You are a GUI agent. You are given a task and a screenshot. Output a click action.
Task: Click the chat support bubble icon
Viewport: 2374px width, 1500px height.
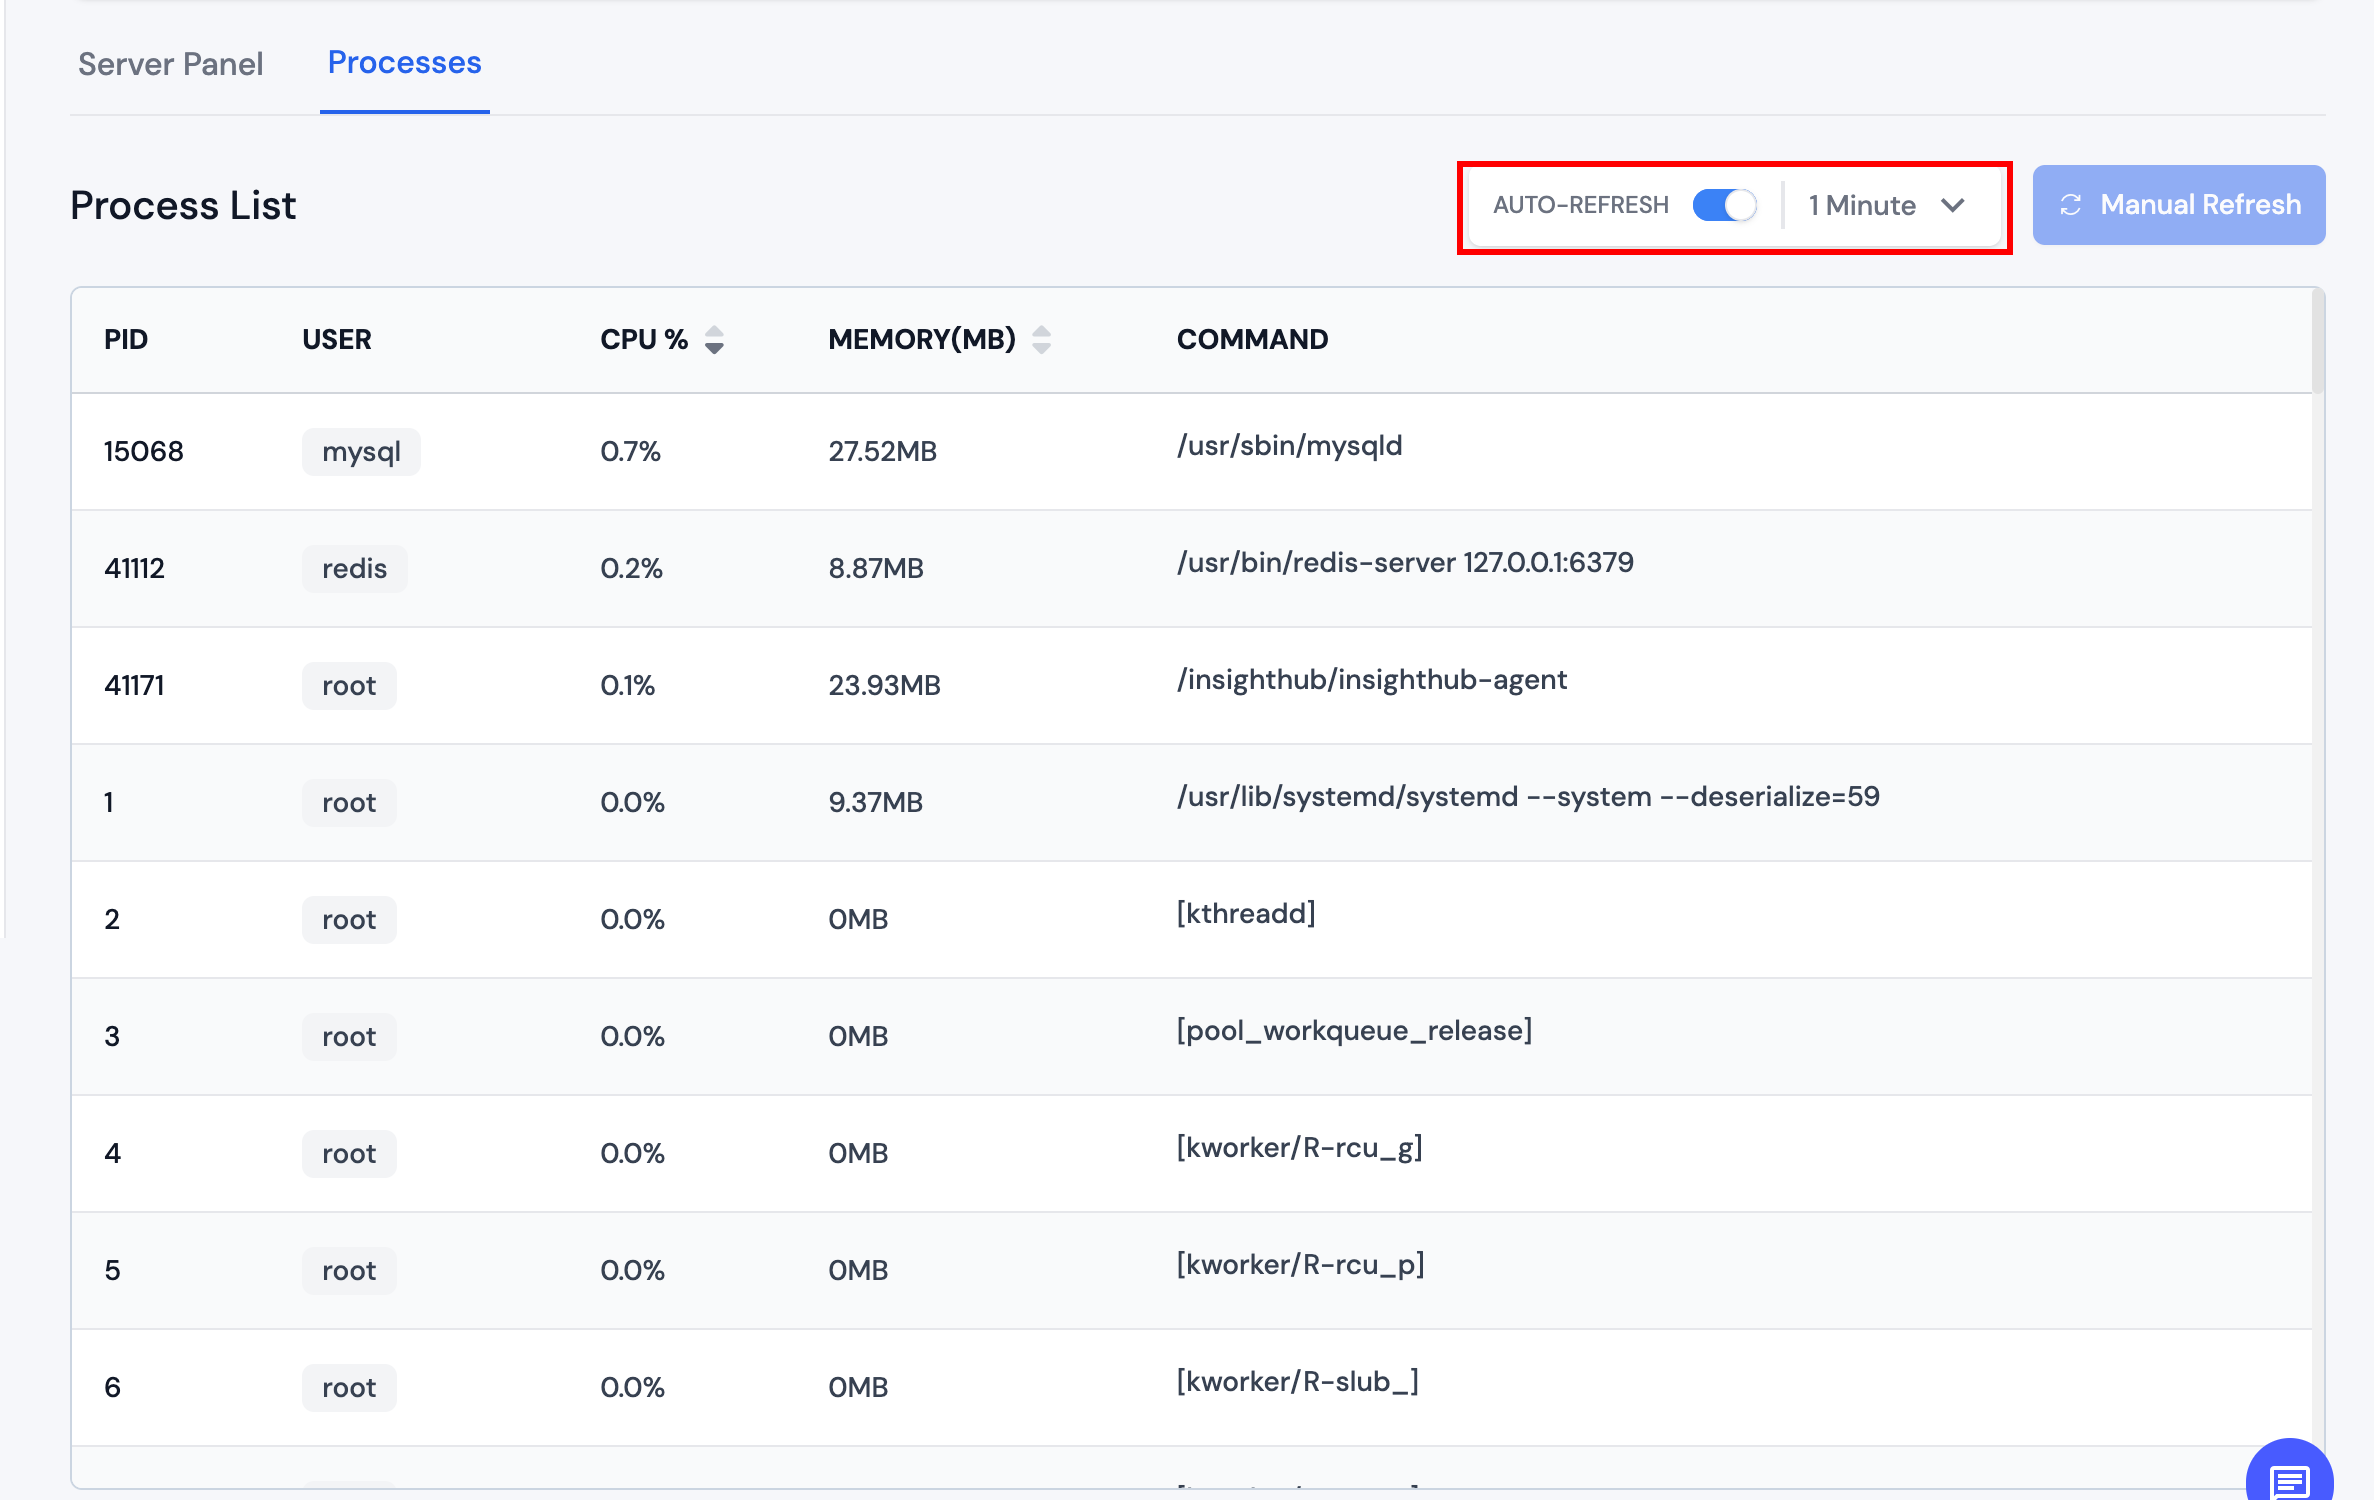pyautogui.click(x=2289, y=1478)
